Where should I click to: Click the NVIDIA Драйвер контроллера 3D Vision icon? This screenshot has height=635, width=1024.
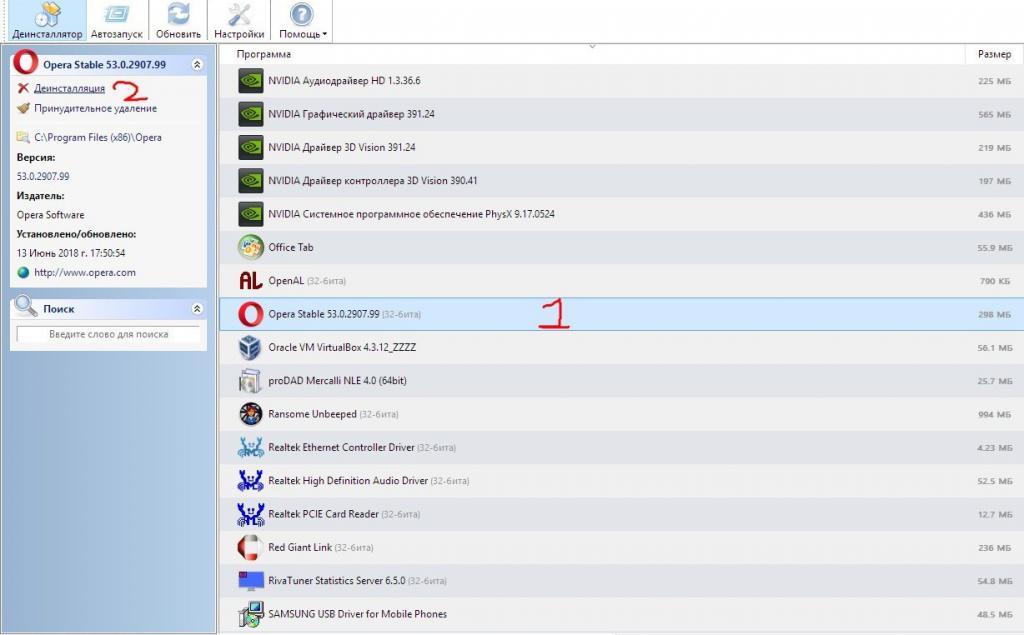coord(251,181)
